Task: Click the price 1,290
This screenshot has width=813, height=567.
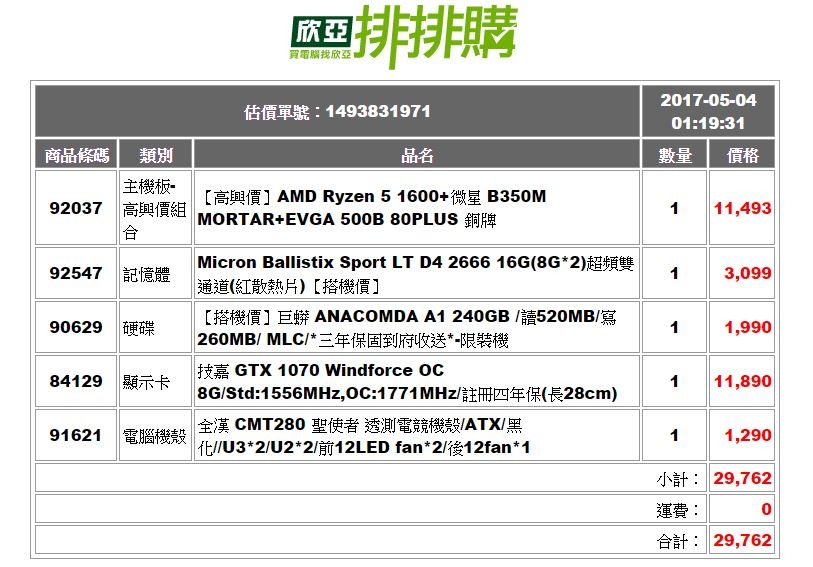Action: 748,435
